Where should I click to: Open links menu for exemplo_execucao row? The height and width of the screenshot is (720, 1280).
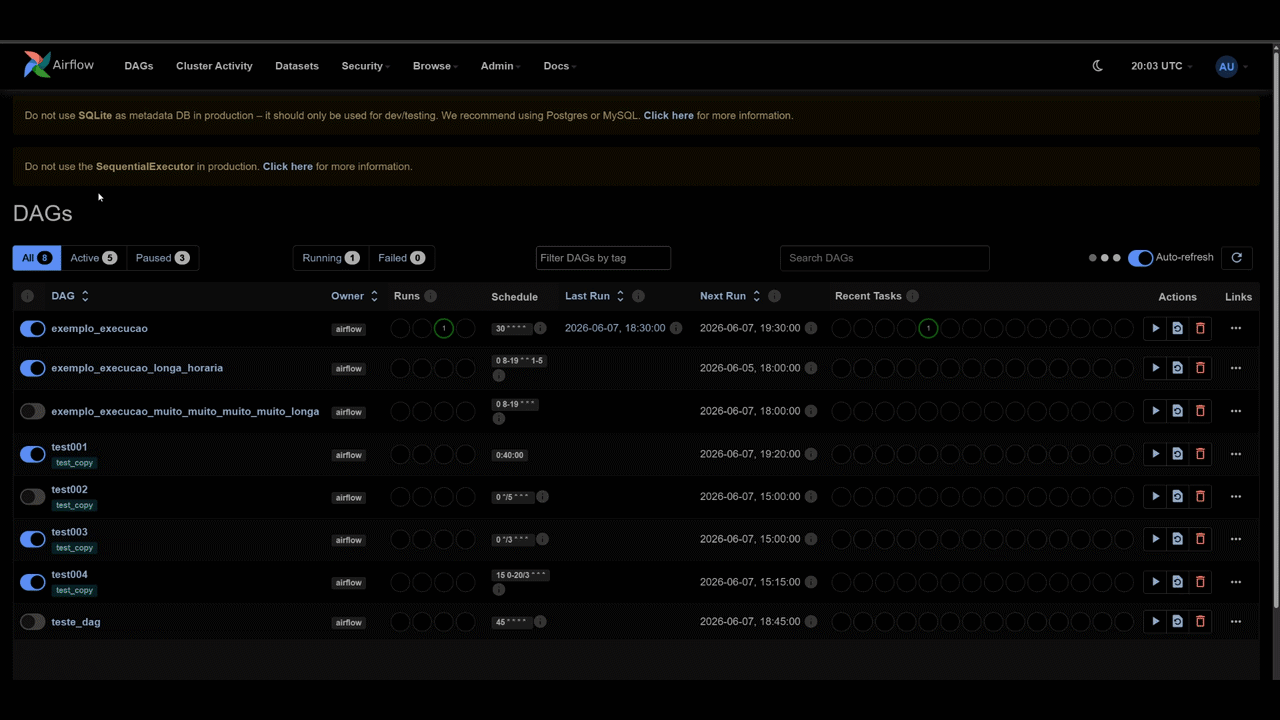(1236, 328)
